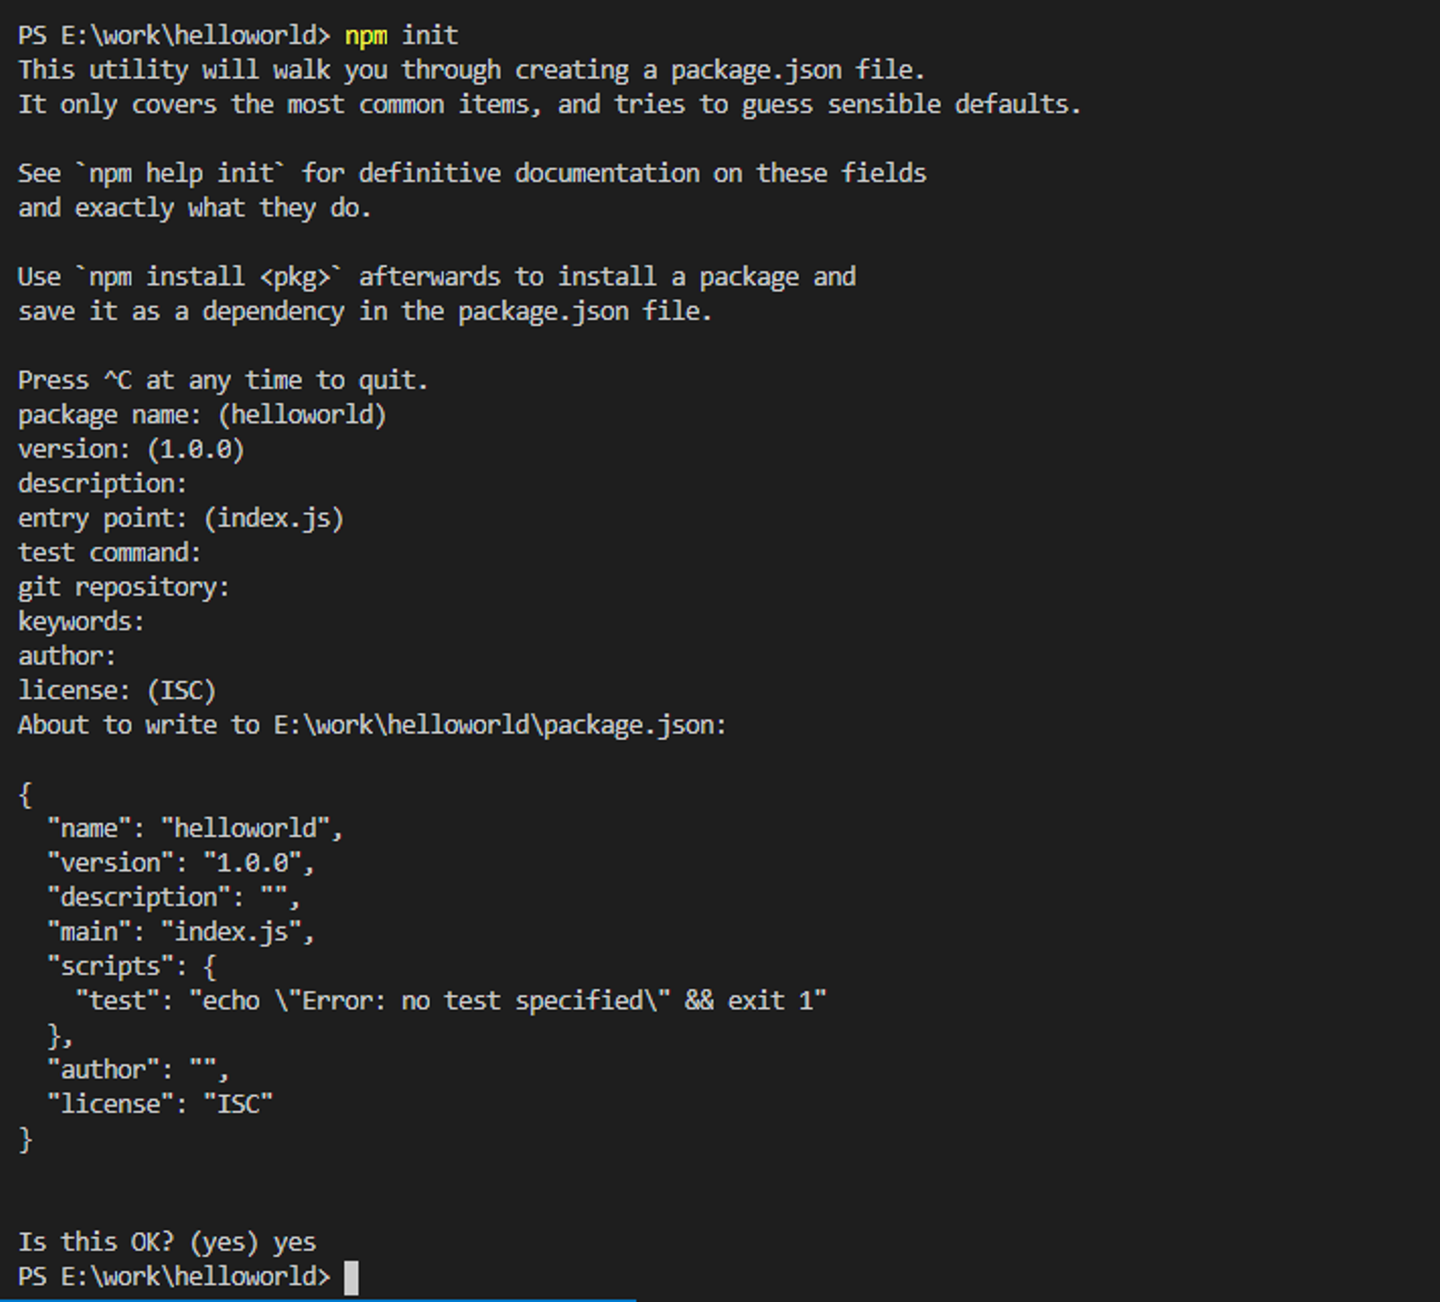
Task: Click the "scripts" JSON key line
Action: tap(131, 967)
